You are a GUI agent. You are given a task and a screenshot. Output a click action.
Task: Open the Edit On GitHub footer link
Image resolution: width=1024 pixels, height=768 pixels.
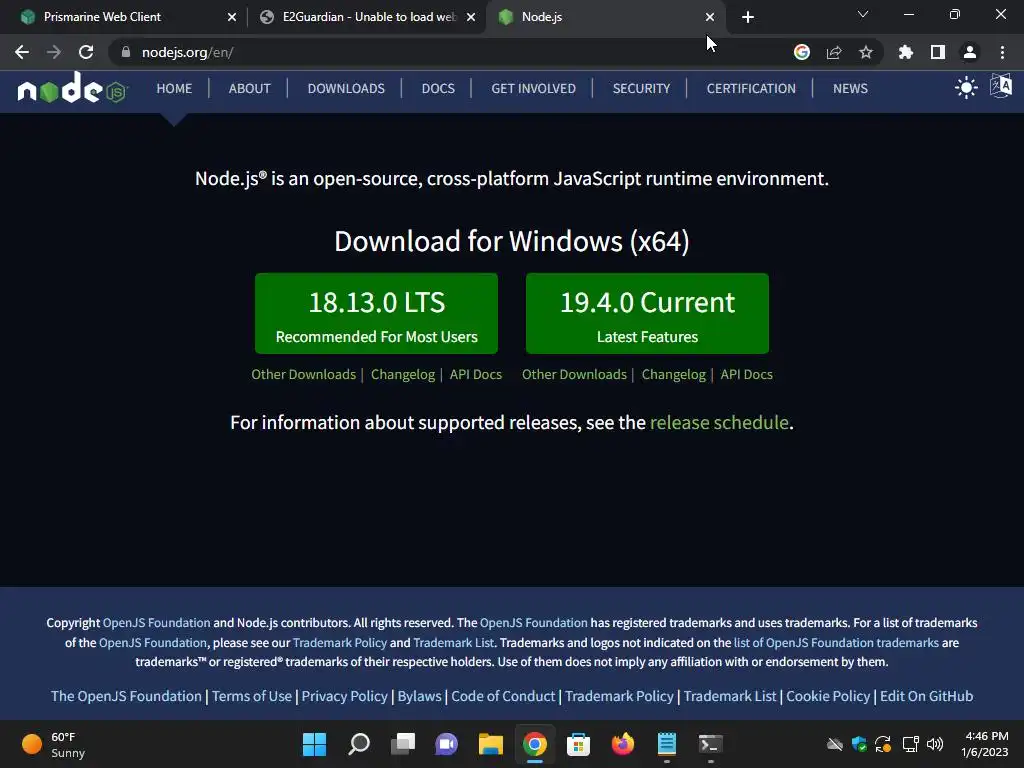point(926,696)
